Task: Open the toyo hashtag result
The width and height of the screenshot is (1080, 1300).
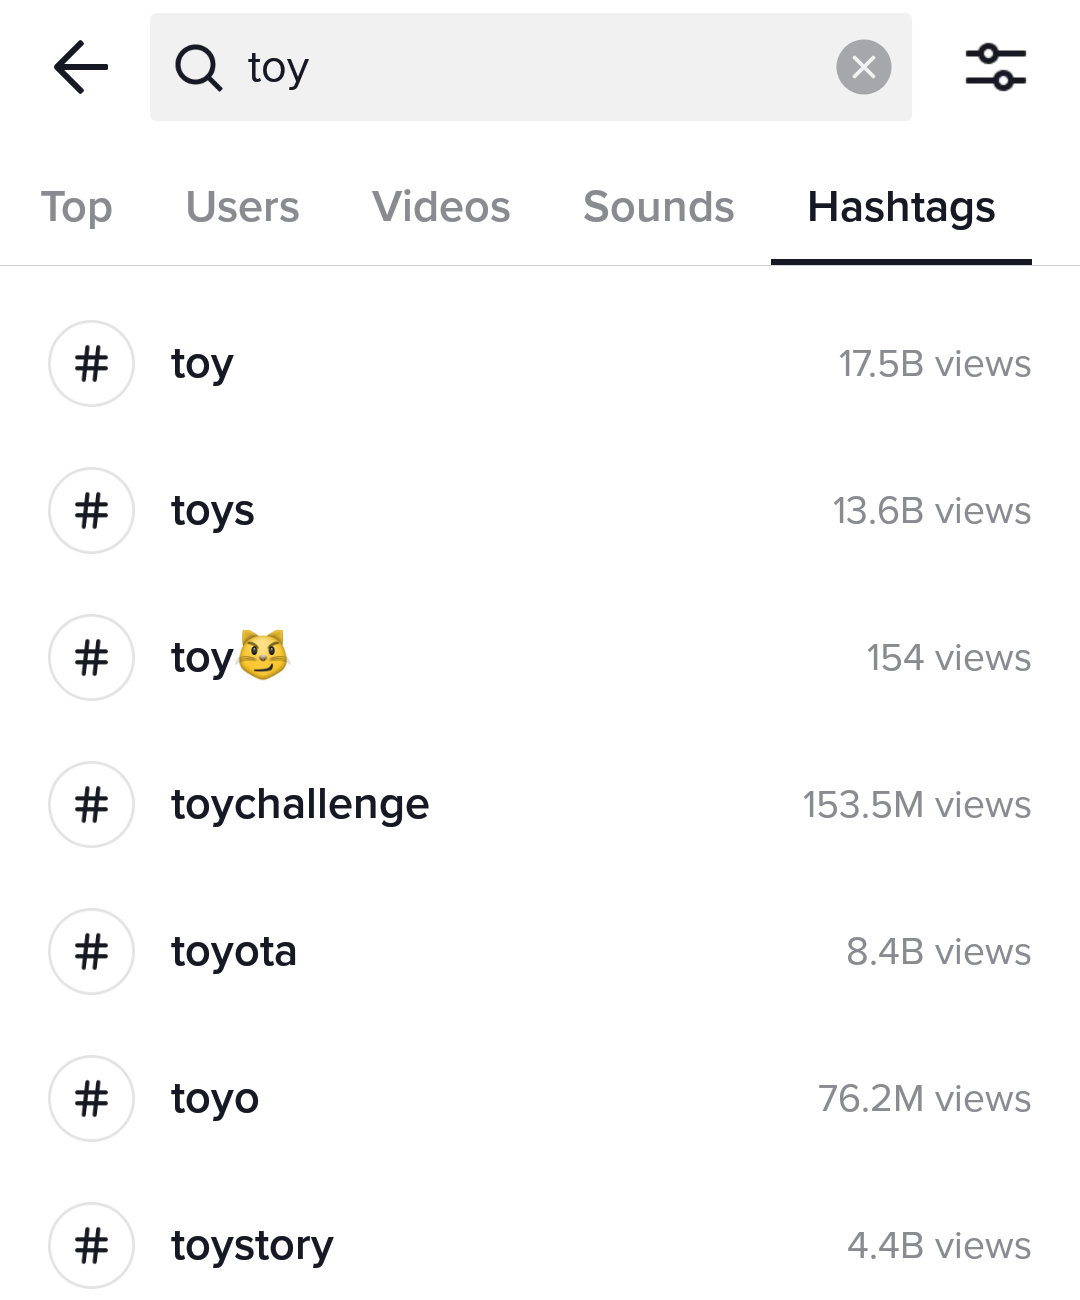Action: click(215, 1099)
